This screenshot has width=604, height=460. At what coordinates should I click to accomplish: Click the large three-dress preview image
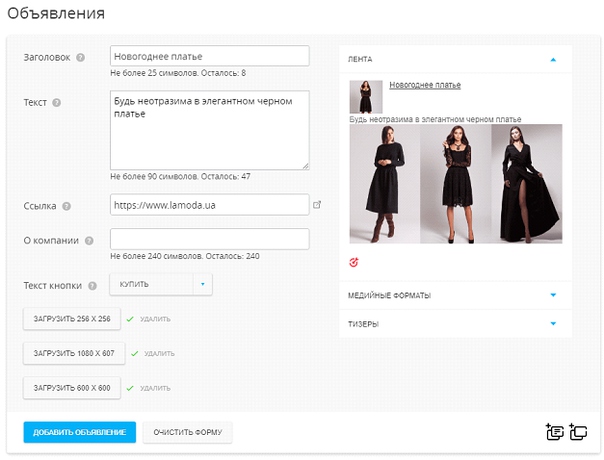[456, 184]
